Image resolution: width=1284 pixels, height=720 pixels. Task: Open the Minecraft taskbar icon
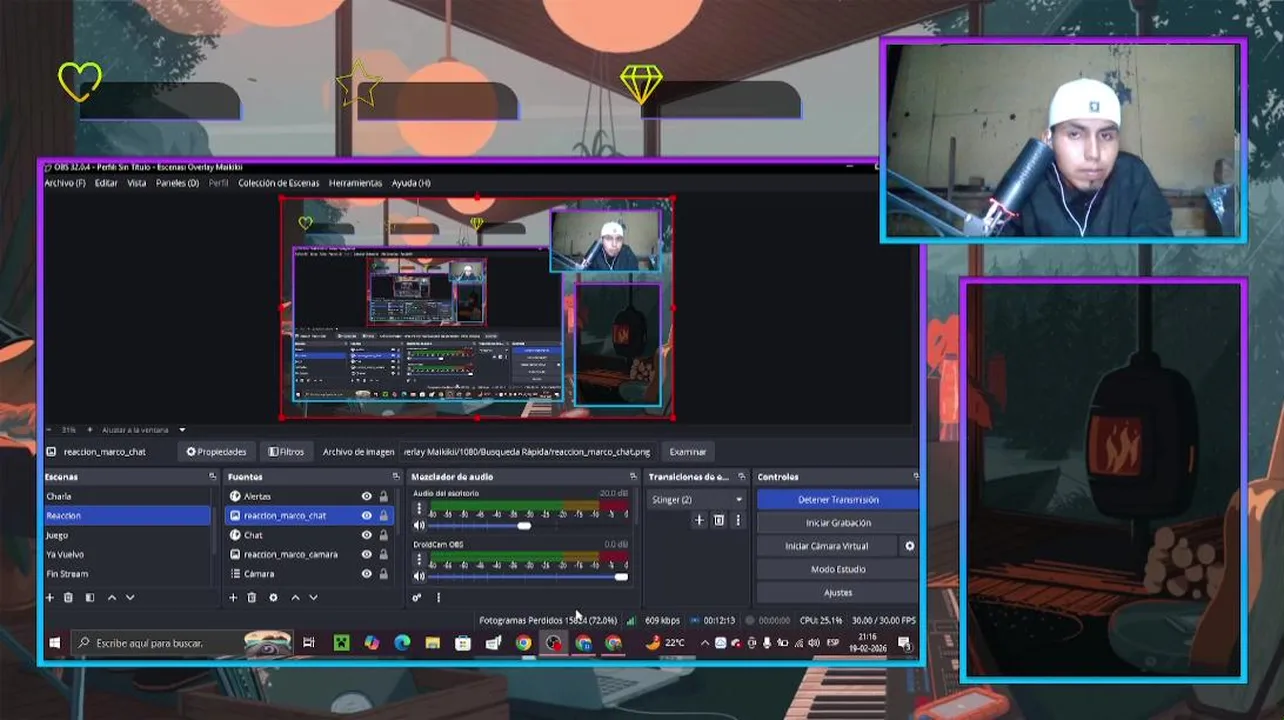341,643
